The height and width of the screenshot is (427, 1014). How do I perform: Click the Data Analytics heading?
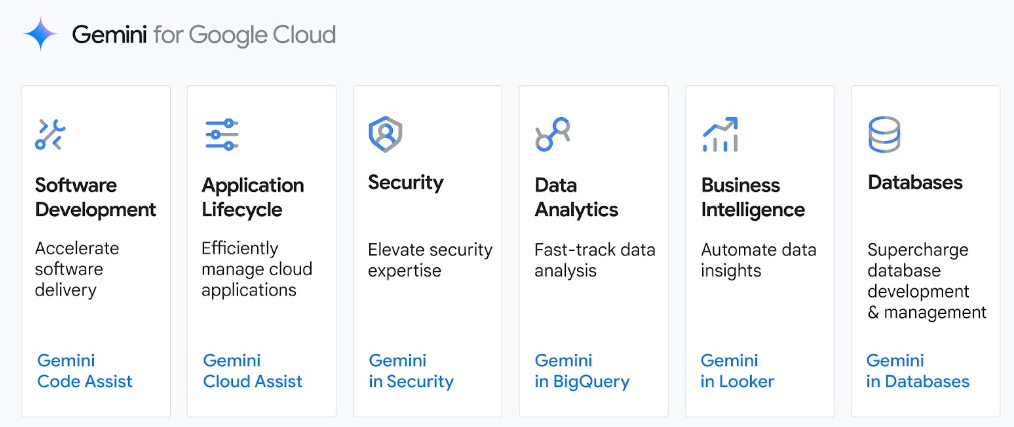[x=576, y=197]
